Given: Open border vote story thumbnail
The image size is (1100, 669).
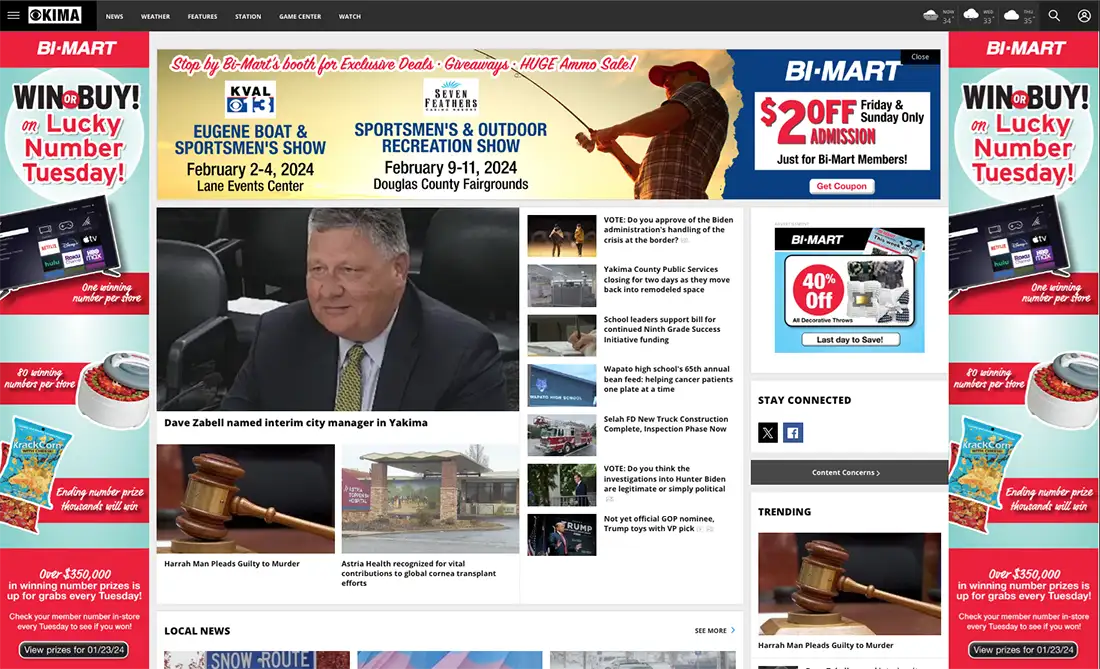Looking at the screenshot, I should click(561, 236).
